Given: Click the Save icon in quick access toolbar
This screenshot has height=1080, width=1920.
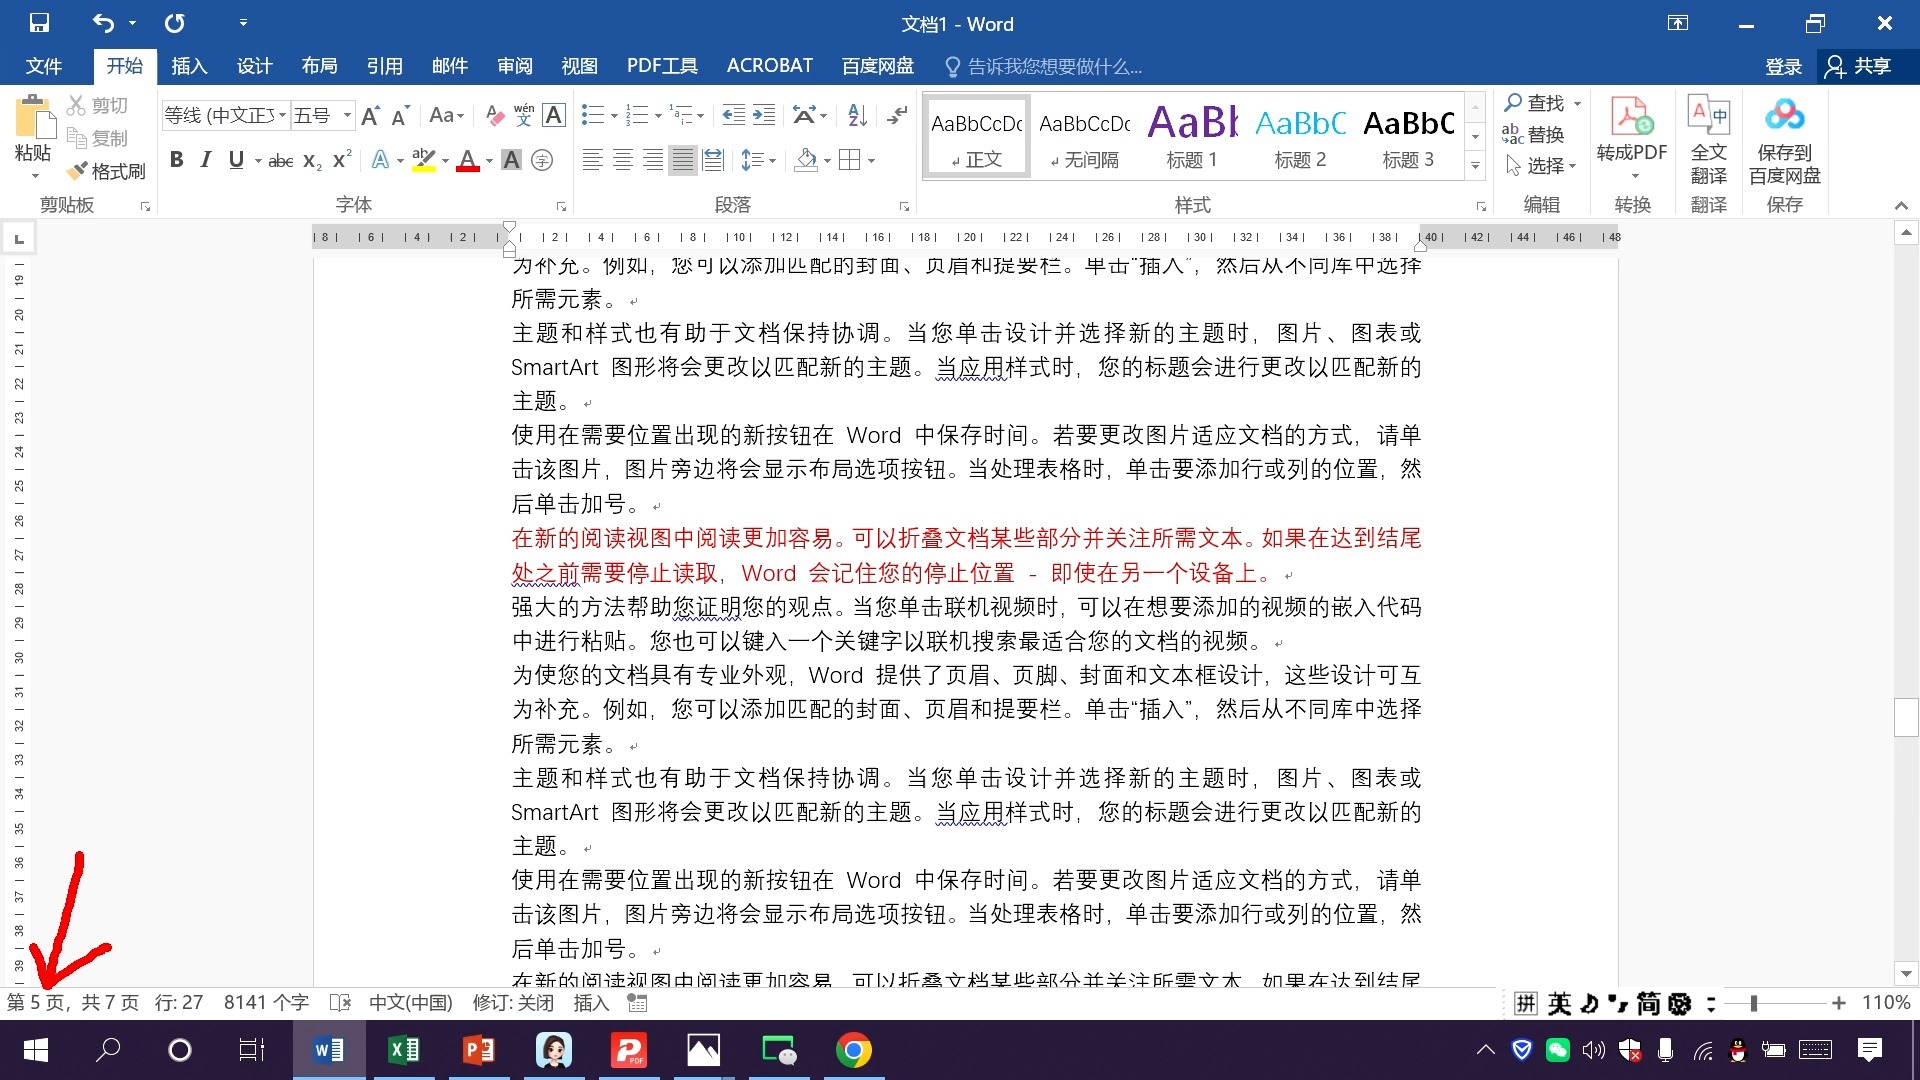Looking at the screenshot, I should pyautogui.click(x=39, y=23).
